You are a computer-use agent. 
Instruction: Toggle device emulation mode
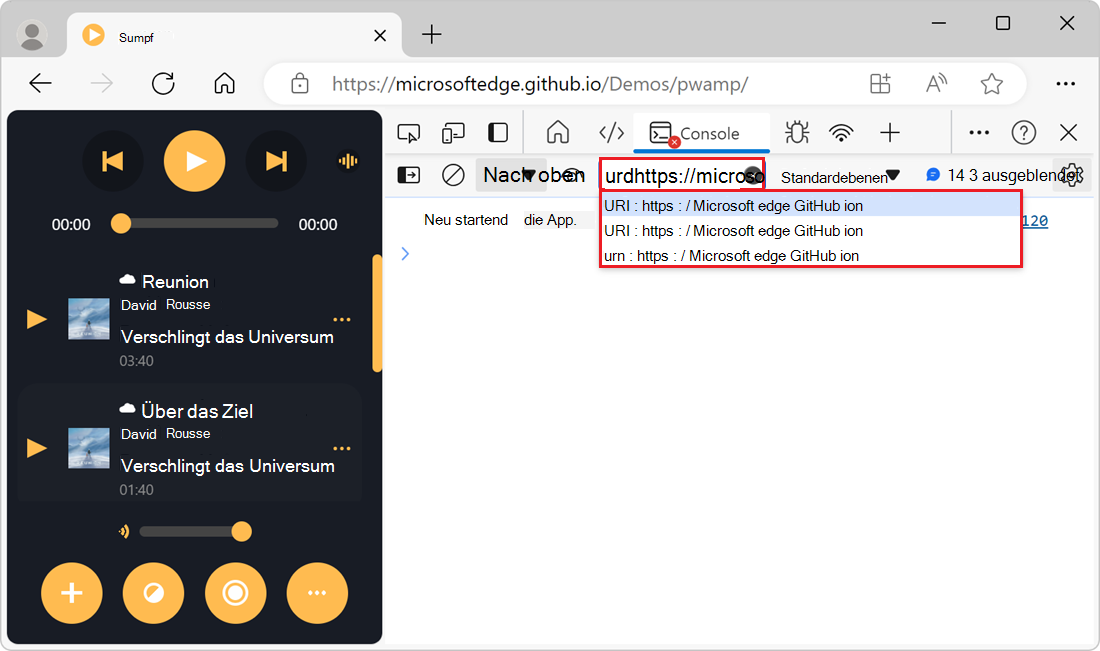[453, 131]
